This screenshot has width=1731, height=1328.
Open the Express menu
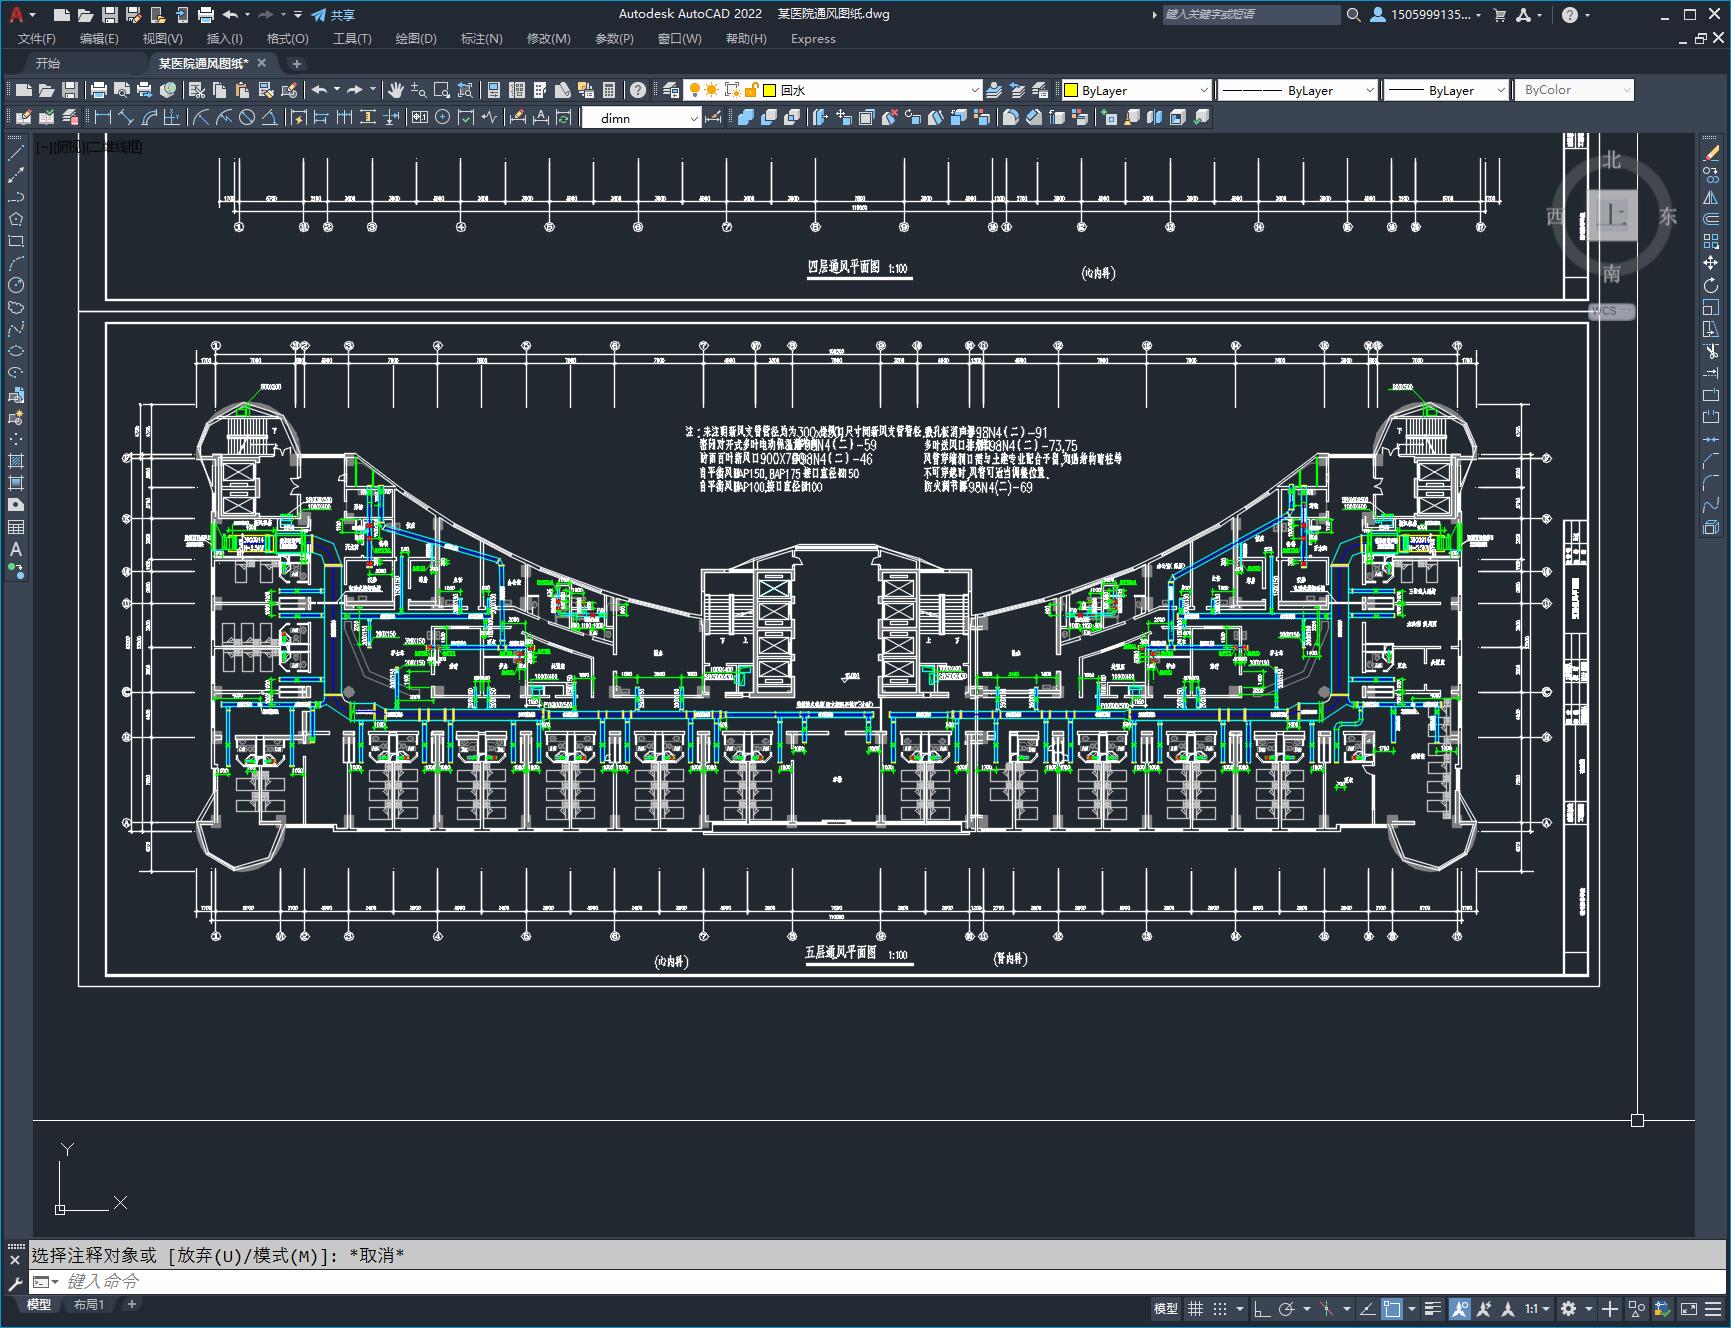813,38
